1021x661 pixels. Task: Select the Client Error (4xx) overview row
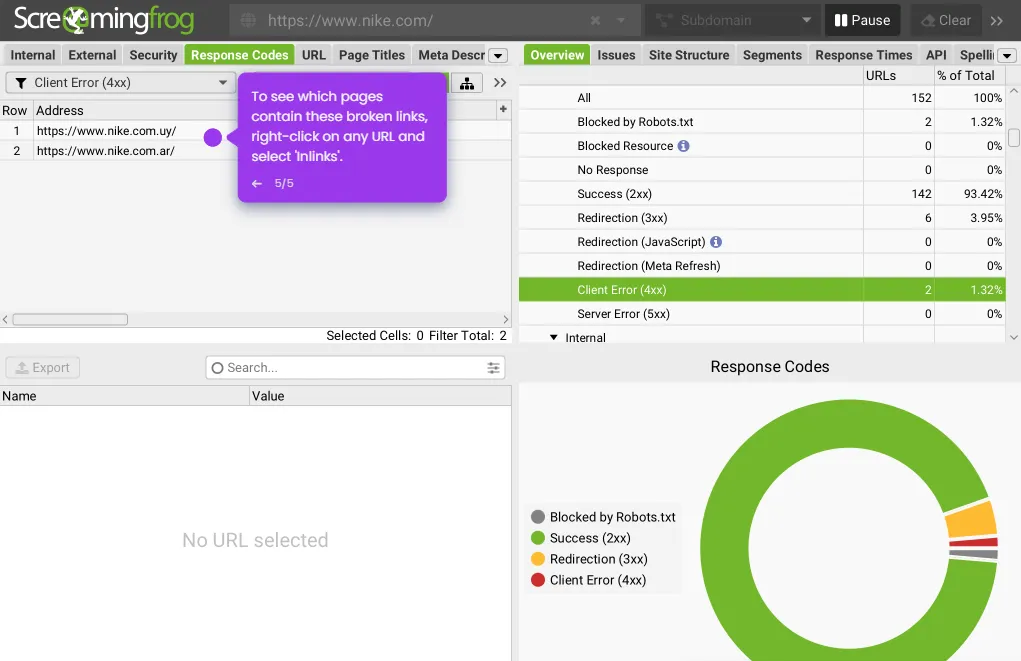click(762, 290)
